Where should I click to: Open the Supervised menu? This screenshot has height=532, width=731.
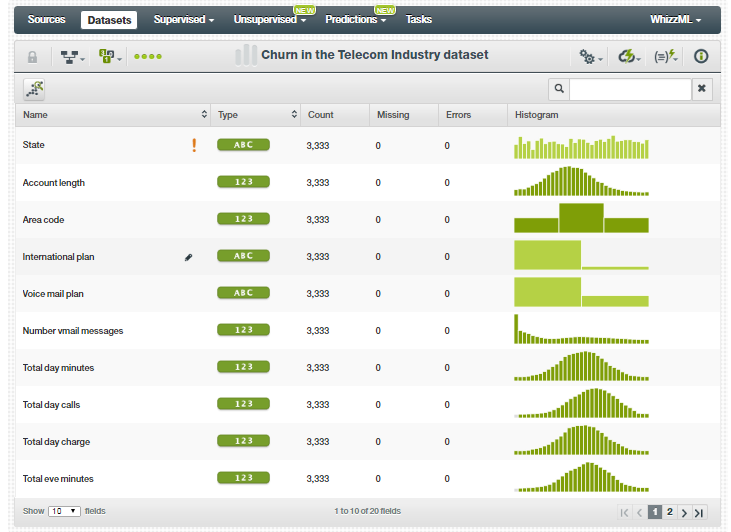click(183, 20)
